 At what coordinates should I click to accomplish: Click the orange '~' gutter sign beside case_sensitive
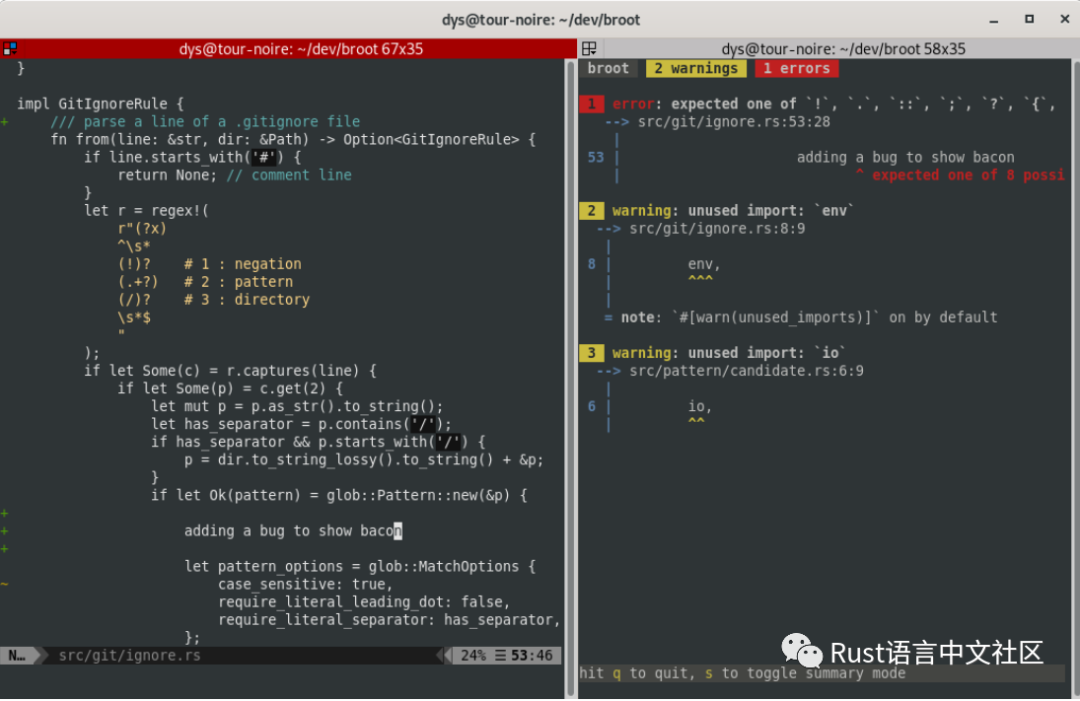pos(5,585)
